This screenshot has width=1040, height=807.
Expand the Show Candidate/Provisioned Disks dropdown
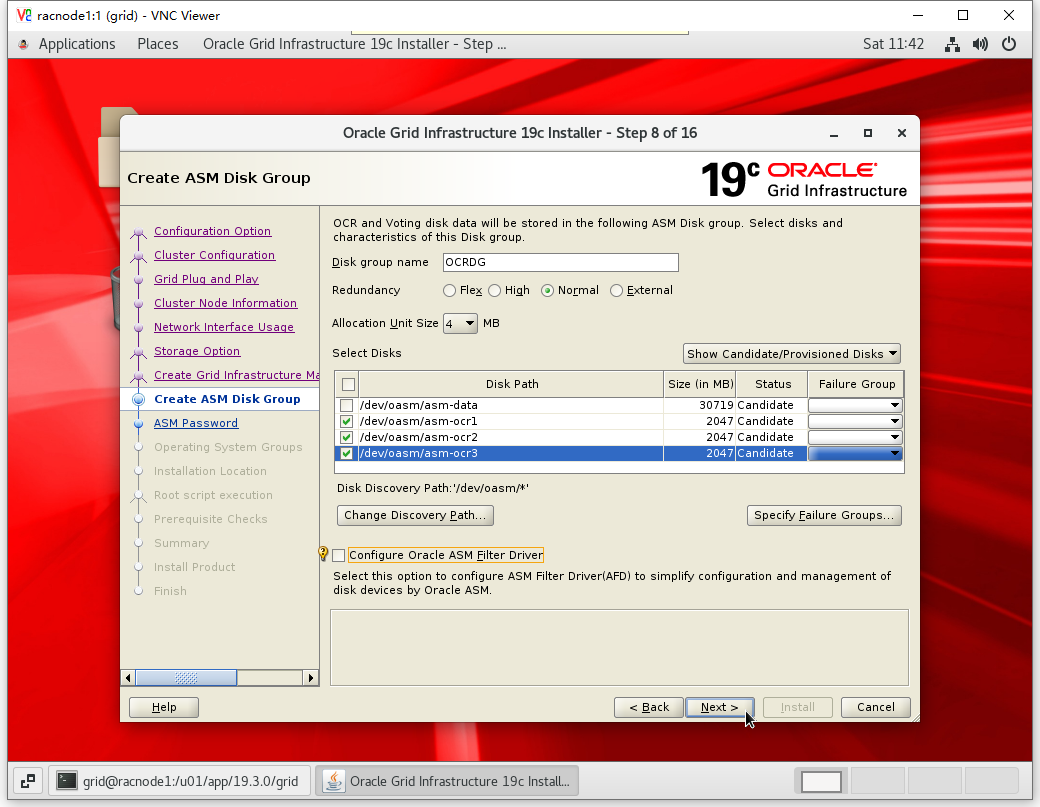792,354
